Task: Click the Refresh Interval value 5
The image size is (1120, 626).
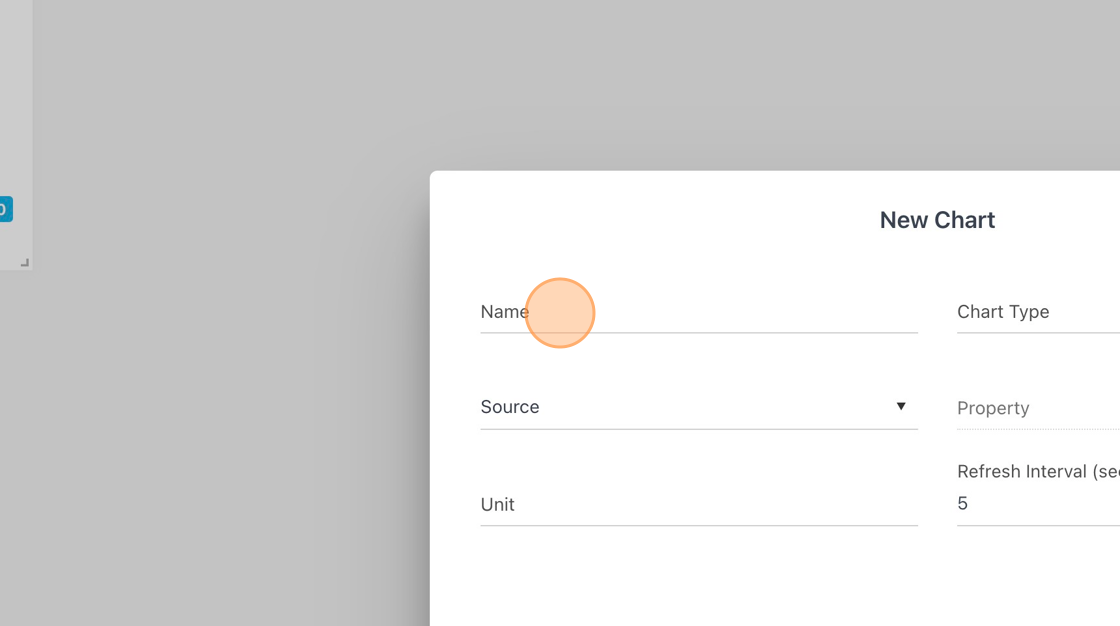Action: pyautogui.click(x=962, y=503)
